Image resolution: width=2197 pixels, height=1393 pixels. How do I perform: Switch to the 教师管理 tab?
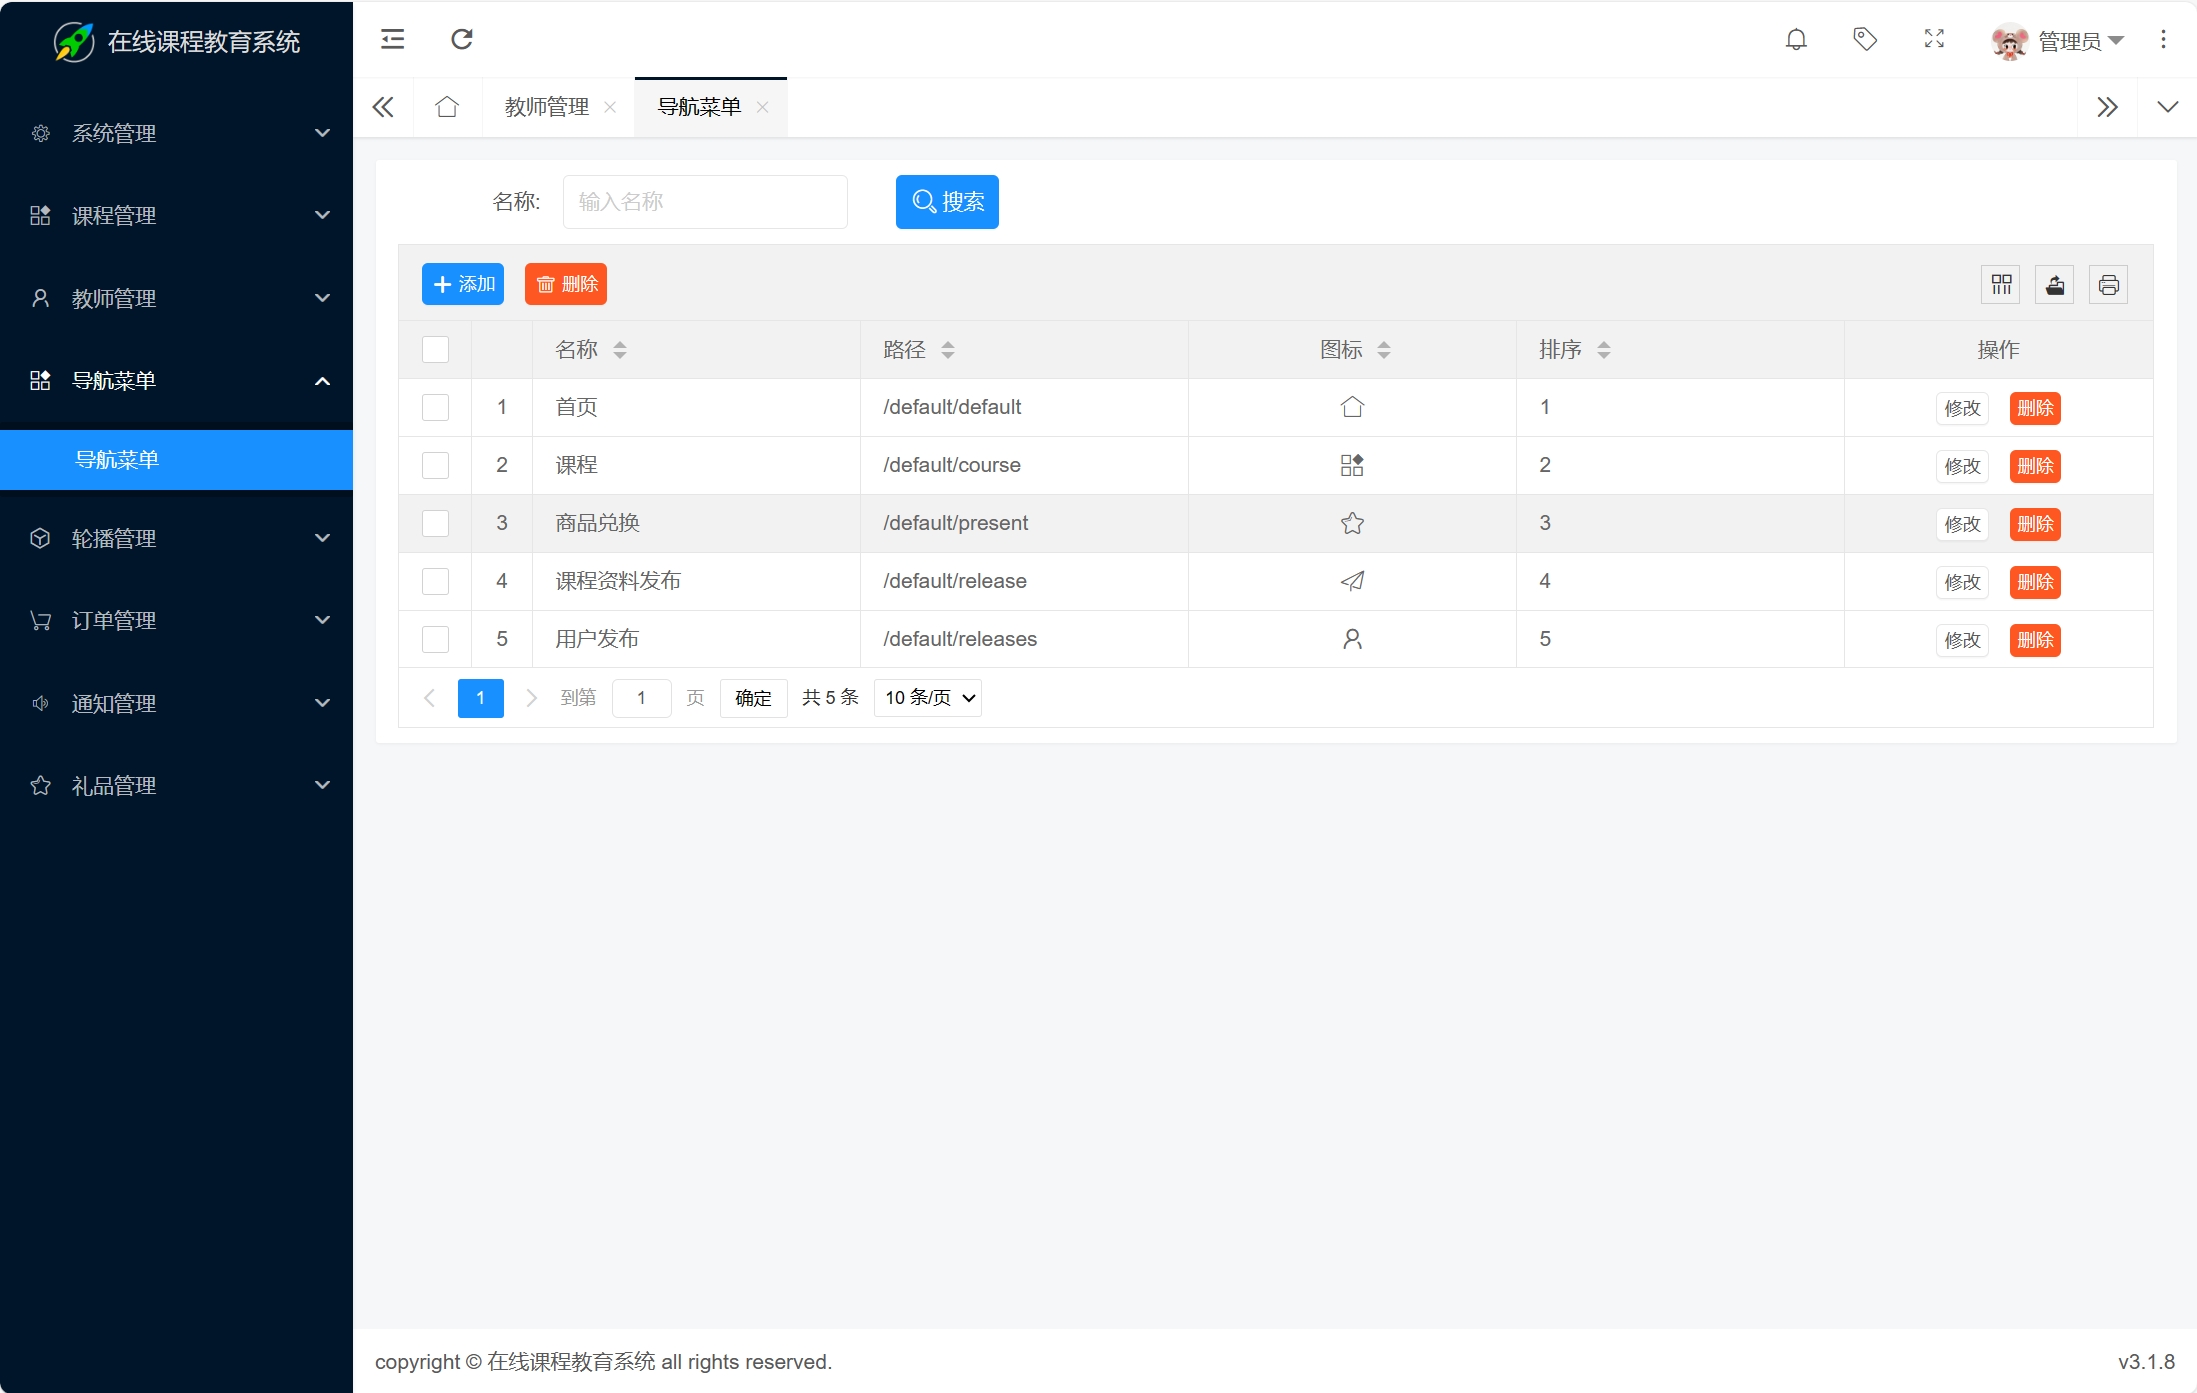tap(546, 107)
